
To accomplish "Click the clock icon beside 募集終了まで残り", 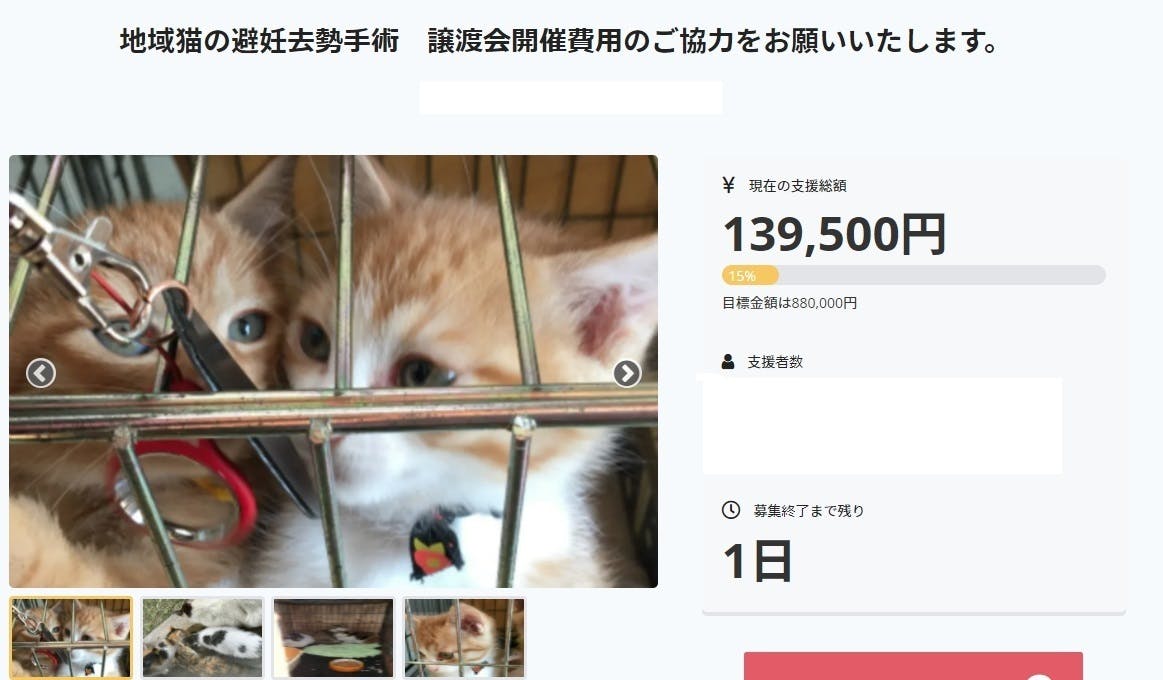I will coord(731,510).
